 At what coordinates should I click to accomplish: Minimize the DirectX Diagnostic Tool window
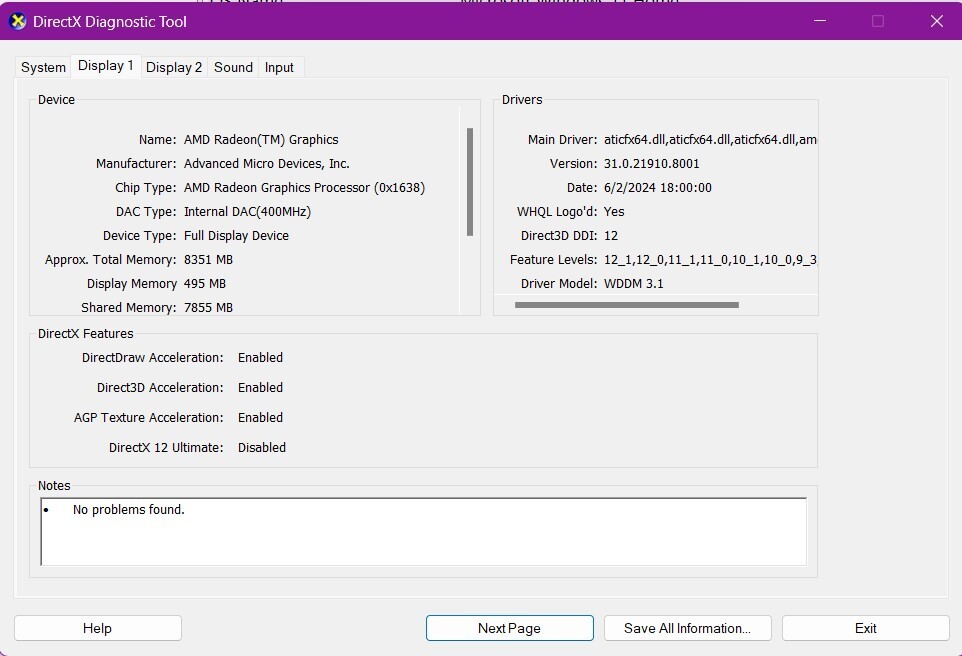tap(820, 21)
